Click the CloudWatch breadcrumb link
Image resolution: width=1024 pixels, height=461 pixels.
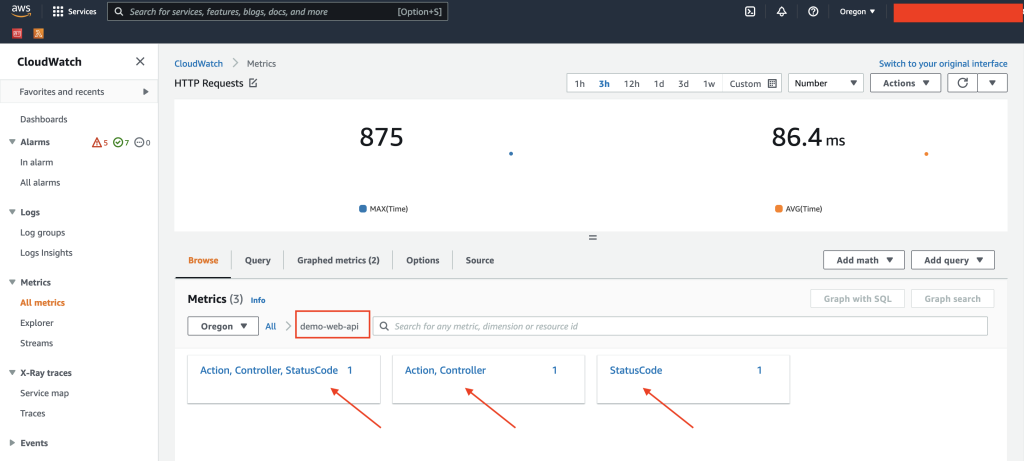click(199, 63)
